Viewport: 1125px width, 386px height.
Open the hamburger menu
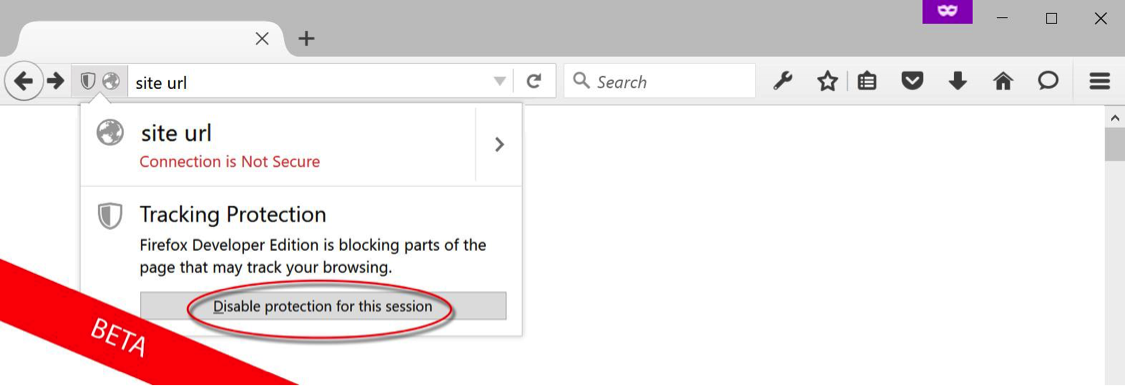(x=1100, y=81)
